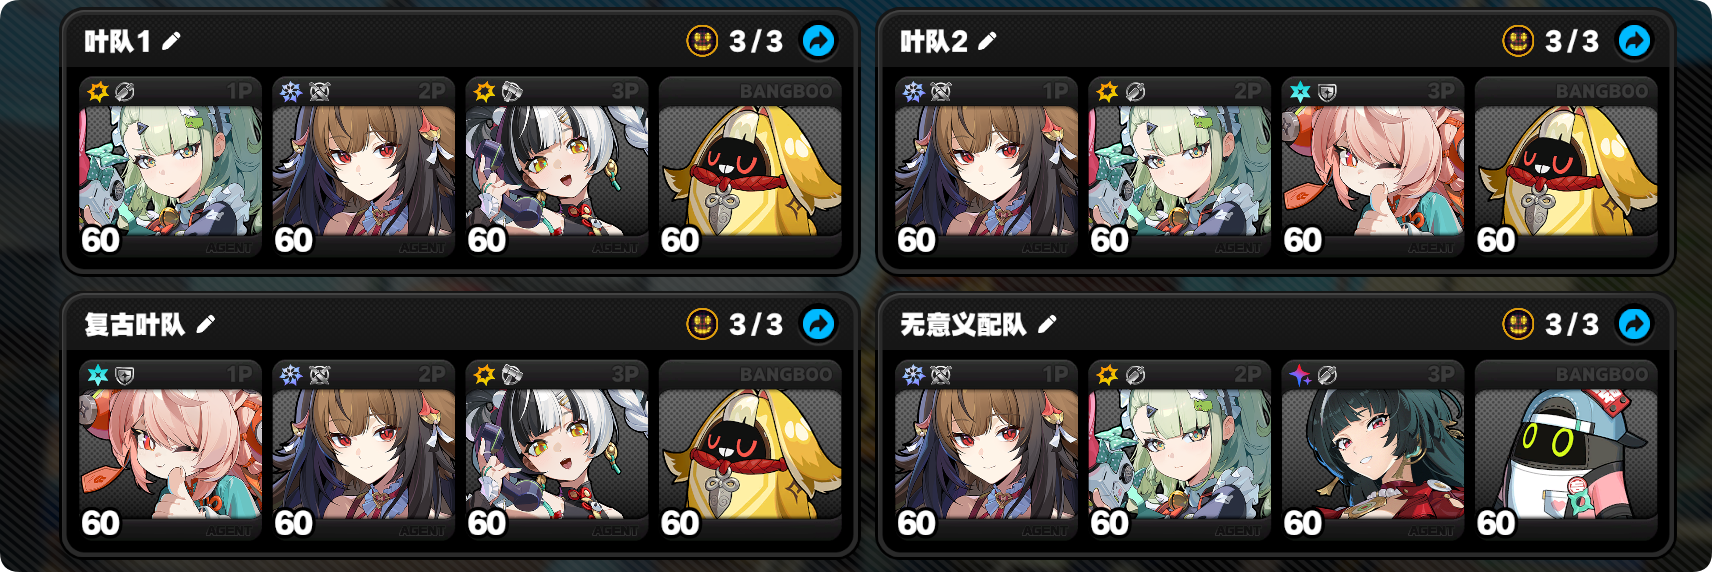Click the pencil icon next to 无意义配队
The image size is (1712, 572).
[1047, 324]
